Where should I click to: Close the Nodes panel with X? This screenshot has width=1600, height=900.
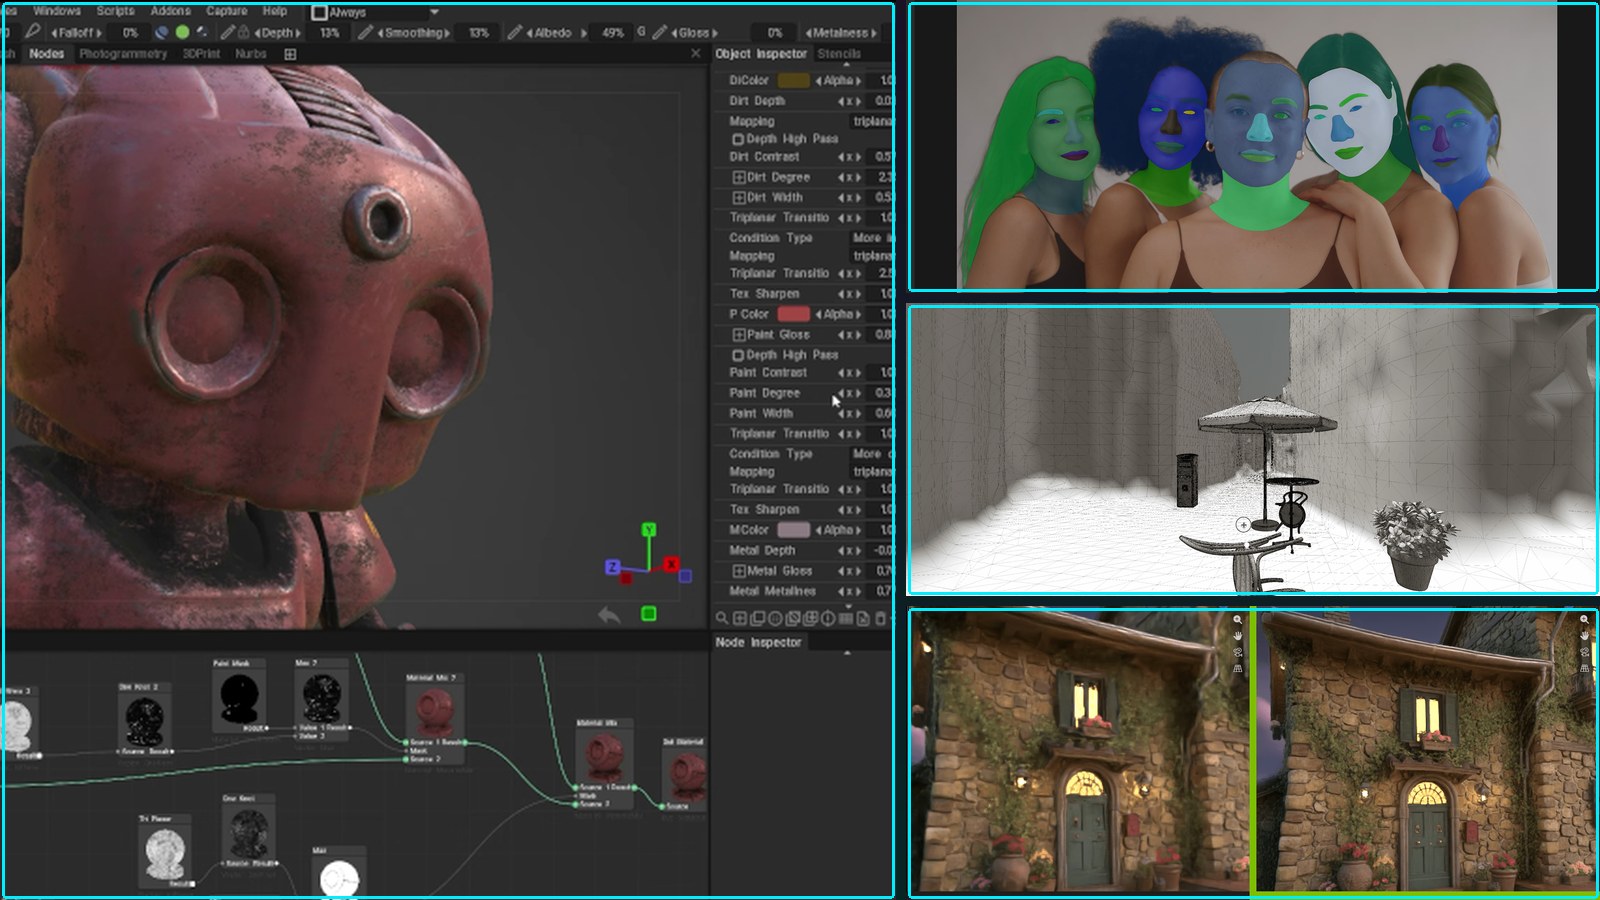tap(696, 53)
